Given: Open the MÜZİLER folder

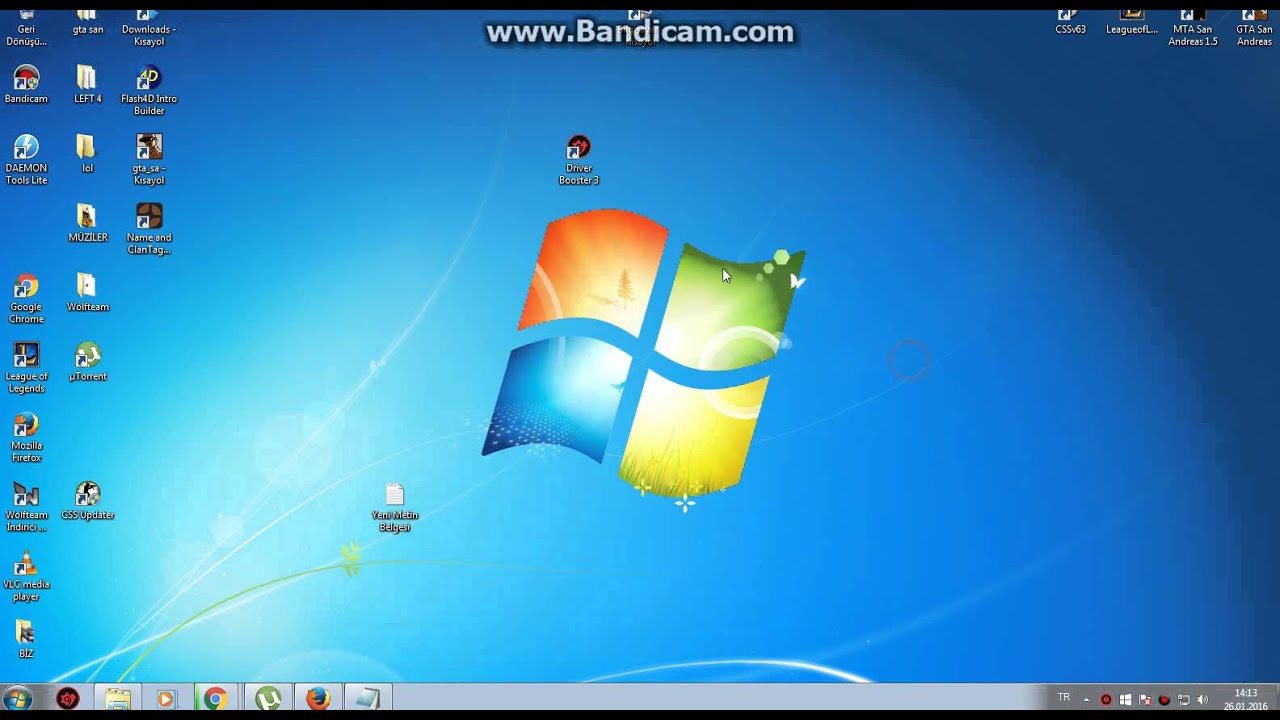Looking at the screenshot, I should click(87, 223).
